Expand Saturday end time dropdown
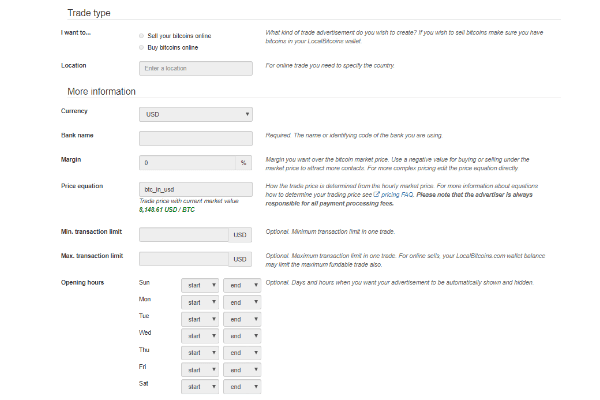Viewport: 600px width, 400px height. (x=240, y=386)
